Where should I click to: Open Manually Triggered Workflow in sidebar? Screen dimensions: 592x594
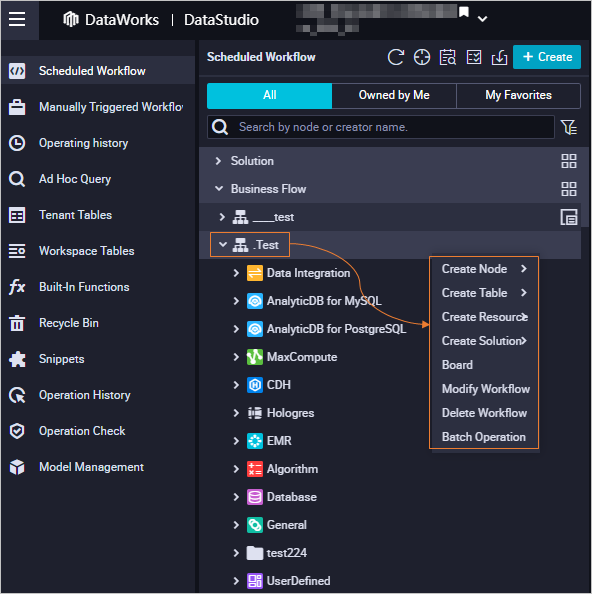98,107
